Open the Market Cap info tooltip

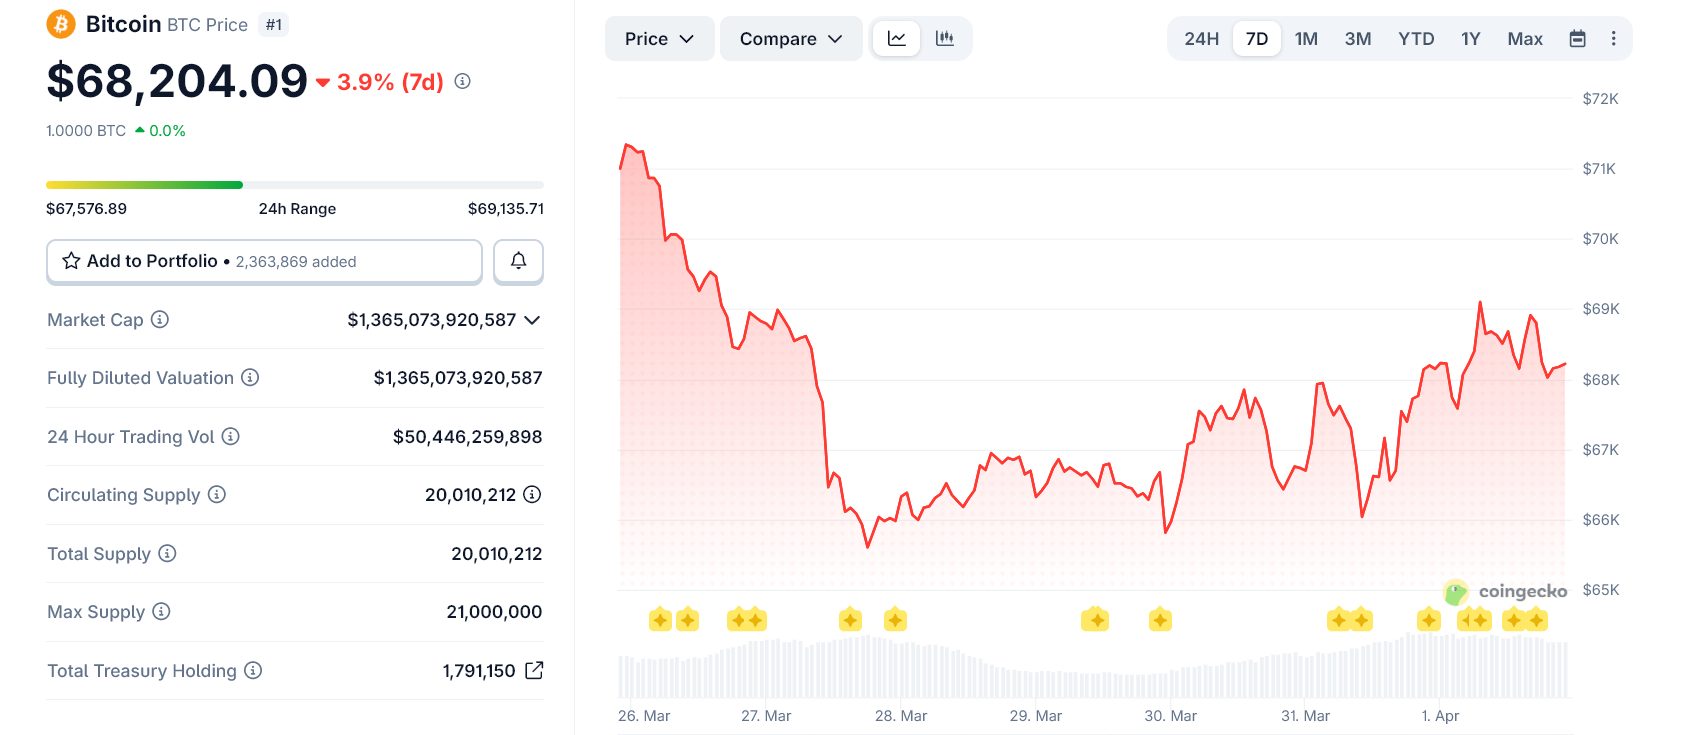click(x=161, y=320)
